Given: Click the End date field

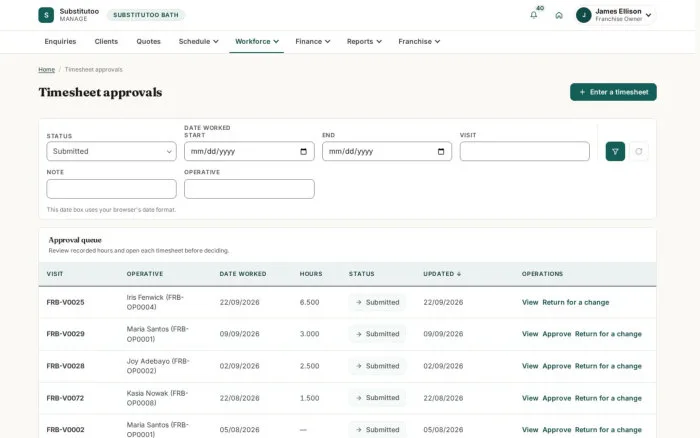Looking at the screenshot, I should click(387, 151).
